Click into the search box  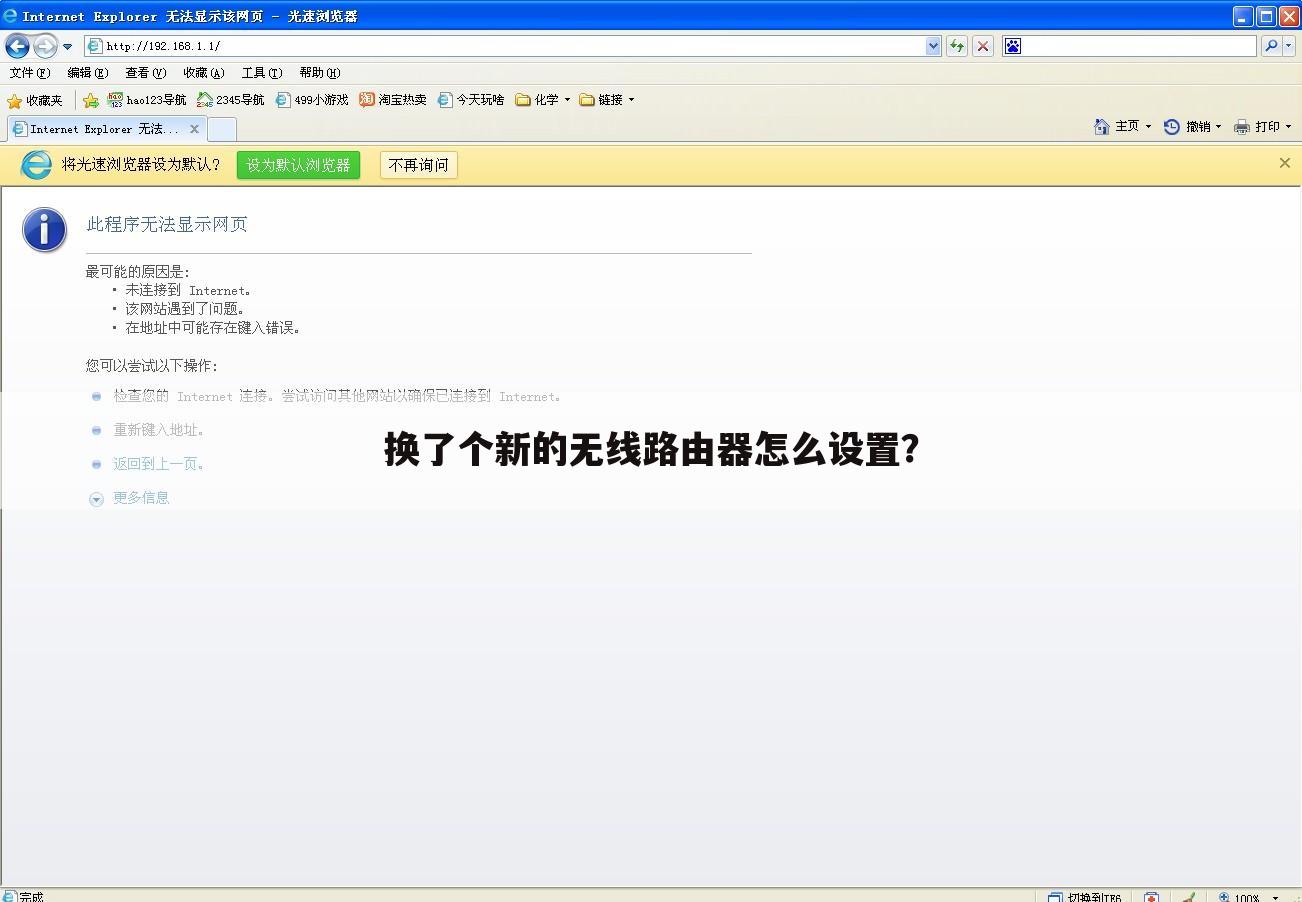[x=1139, y=46]
